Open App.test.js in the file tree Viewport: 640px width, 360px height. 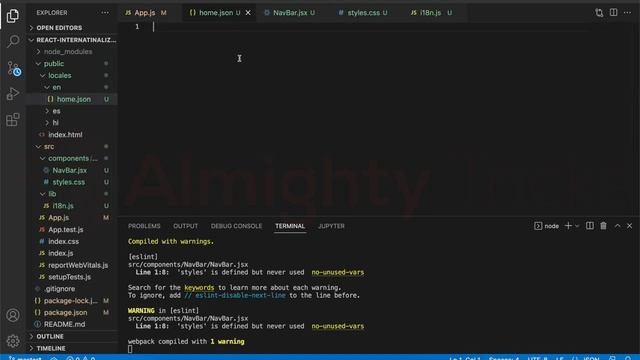point(72,229)
